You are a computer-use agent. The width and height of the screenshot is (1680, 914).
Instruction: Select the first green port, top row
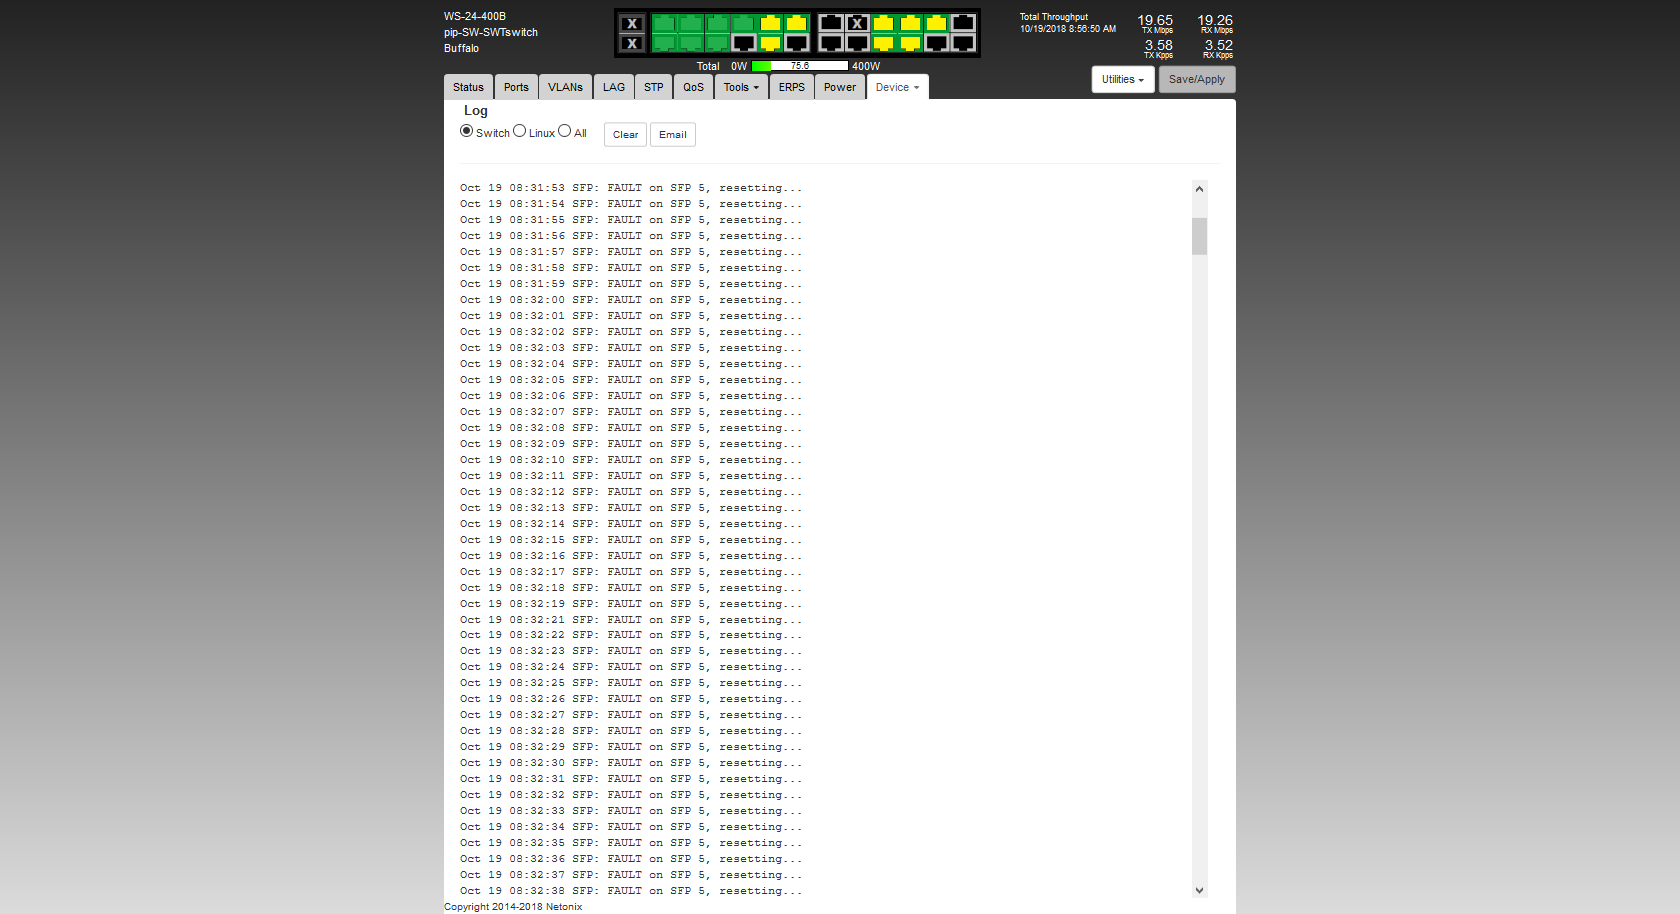tap(664, 23)
